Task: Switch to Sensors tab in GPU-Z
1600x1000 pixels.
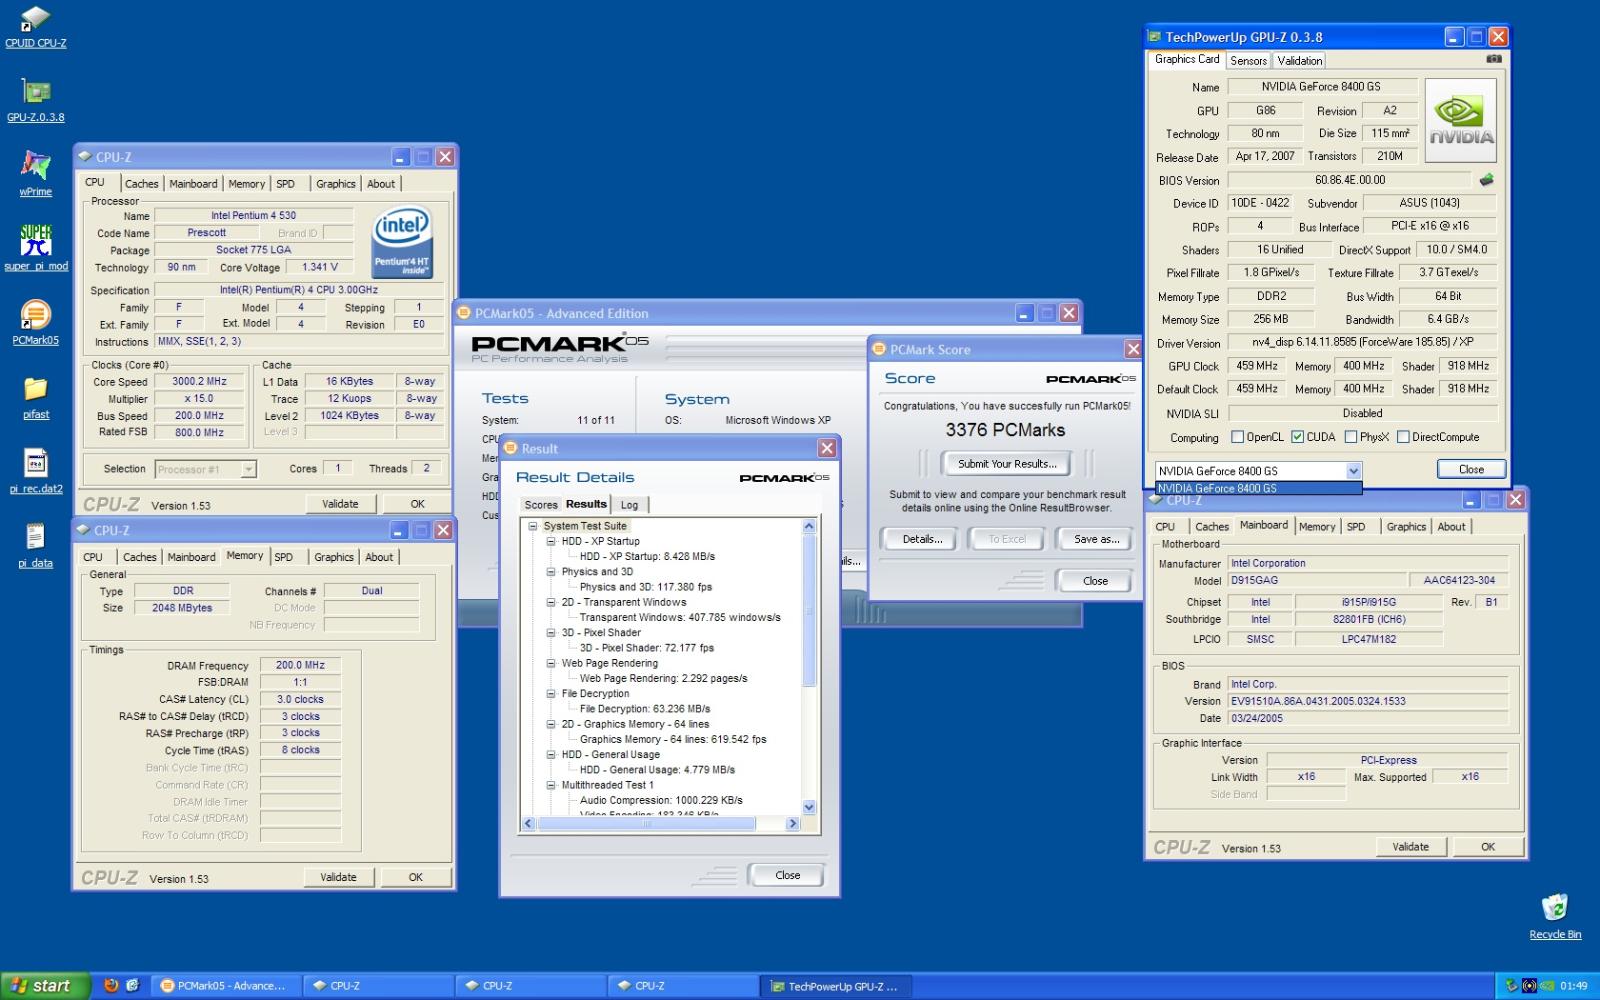Action: (1248, 60)
